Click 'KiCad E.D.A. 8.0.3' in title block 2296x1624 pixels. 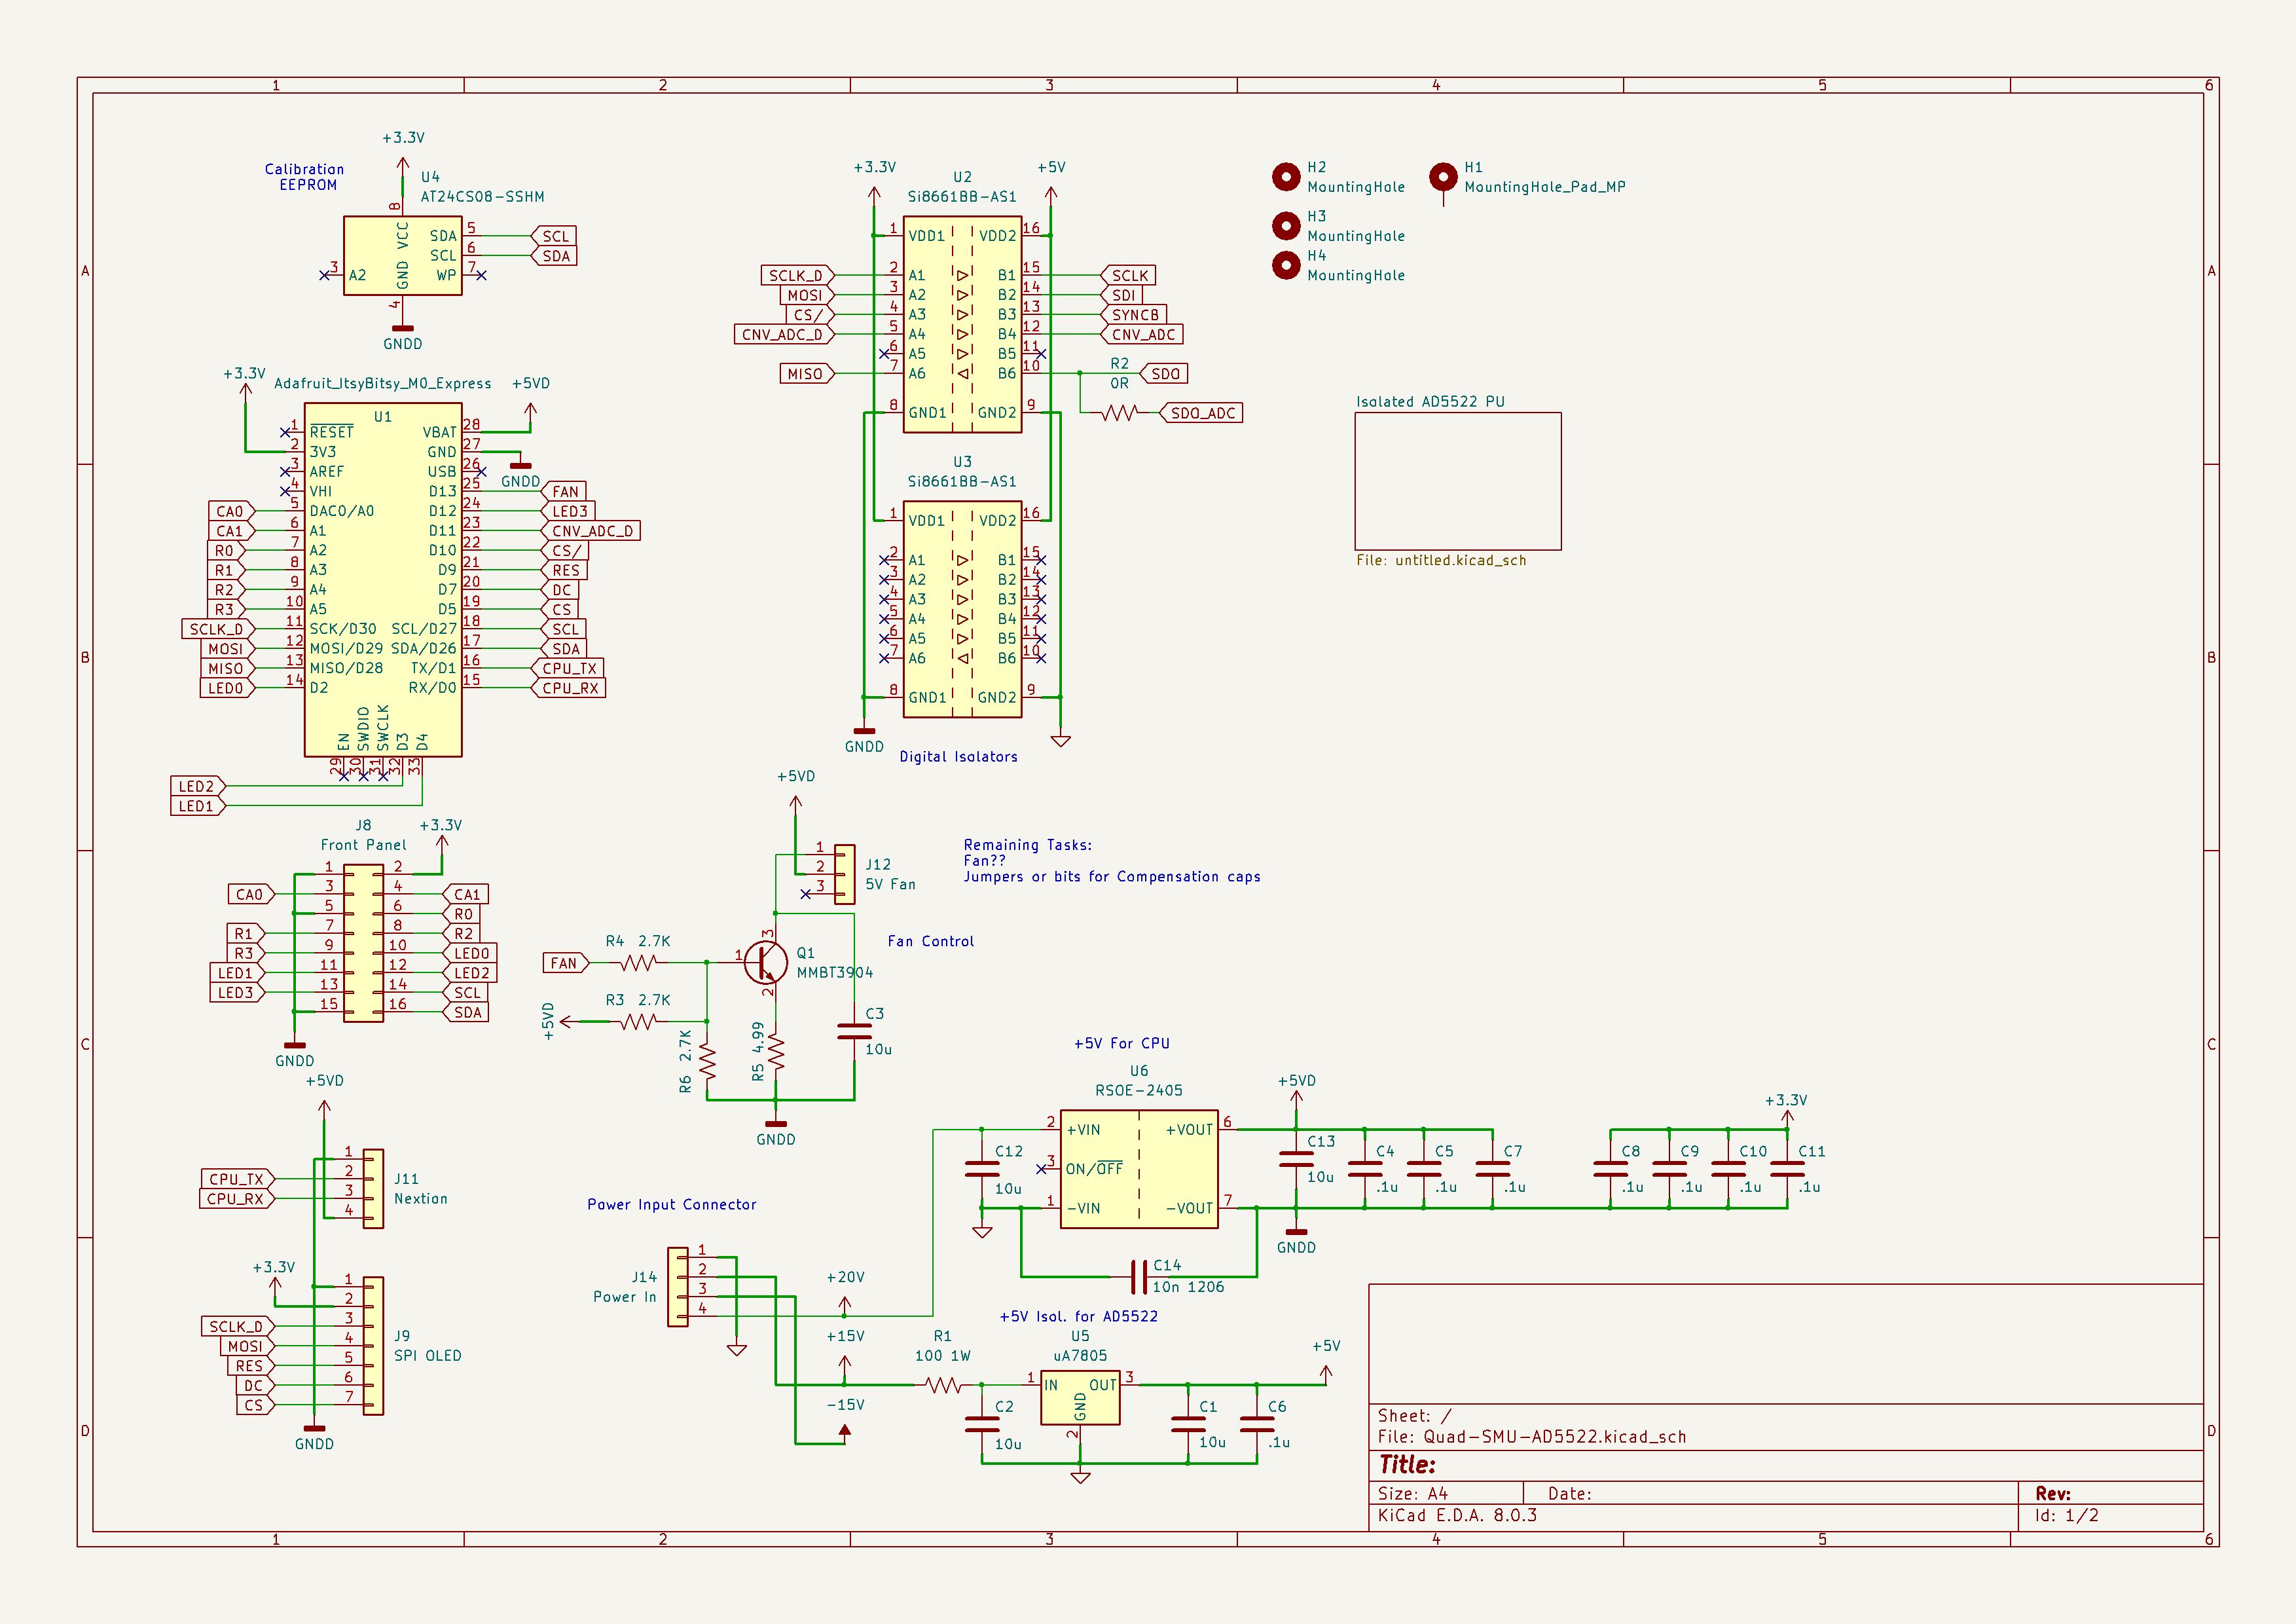click(x=1457, y=1515)
